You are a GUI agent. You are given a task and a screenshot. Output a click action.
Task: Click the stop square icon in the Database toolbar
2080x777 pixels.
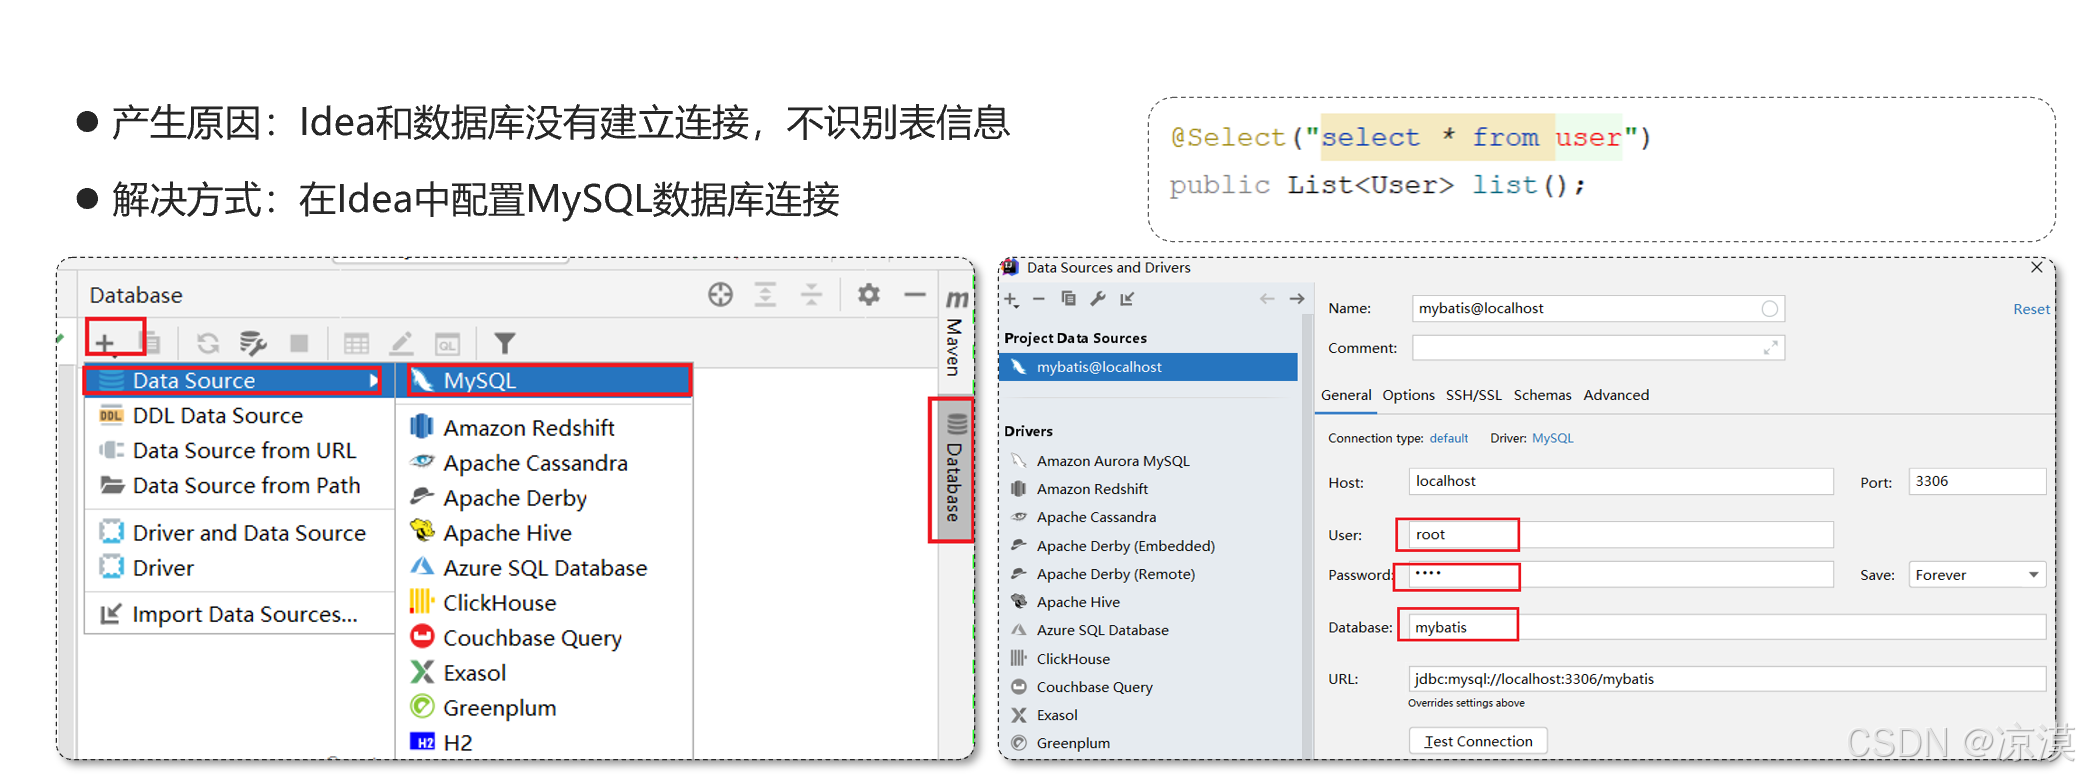click(299, 343)
